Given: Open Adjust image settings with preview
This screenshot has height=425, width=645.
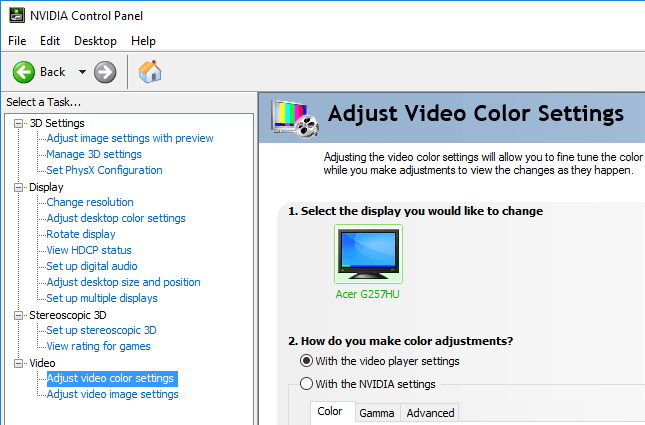Looking at the screenshot, I should click(x=130, y=138).
